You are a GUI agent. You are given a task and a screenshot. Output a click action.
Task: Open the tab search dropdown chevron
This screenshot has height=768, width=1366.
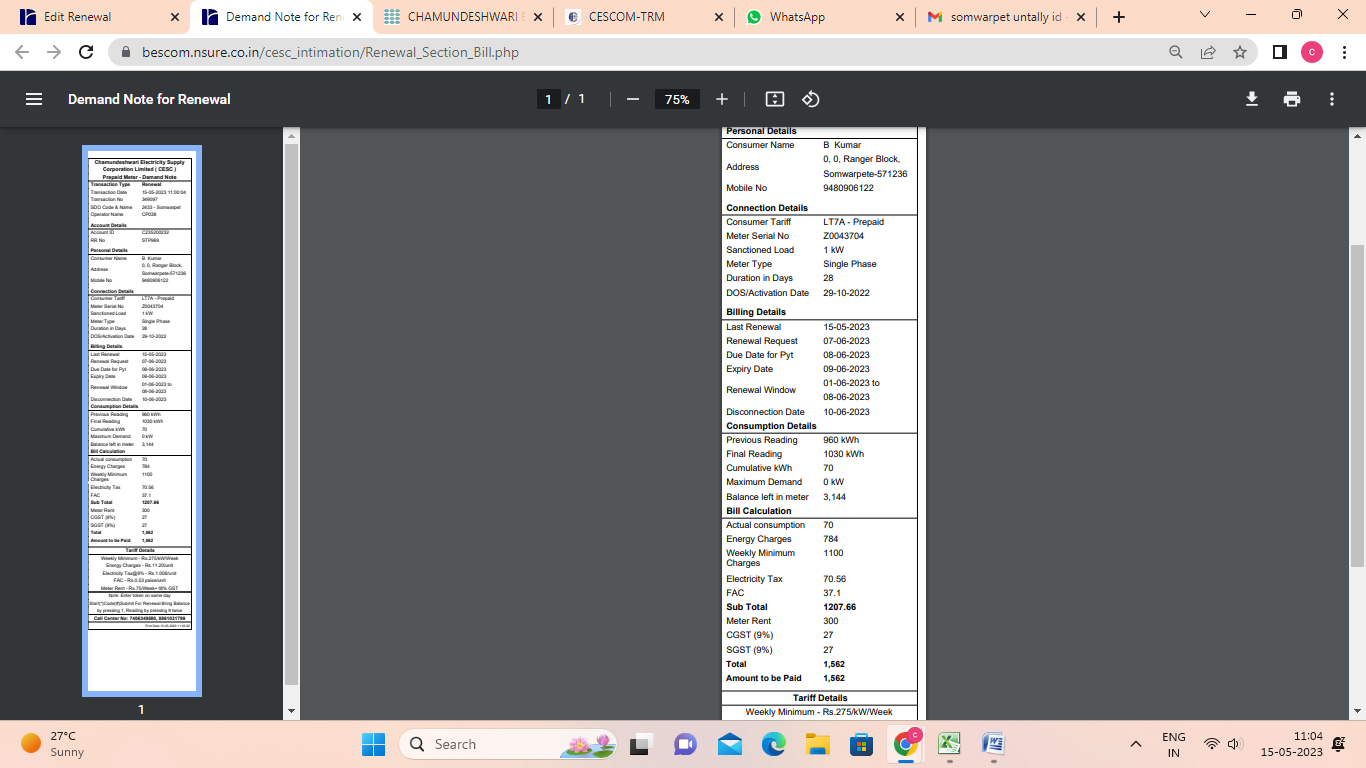tap(1205, 16)
